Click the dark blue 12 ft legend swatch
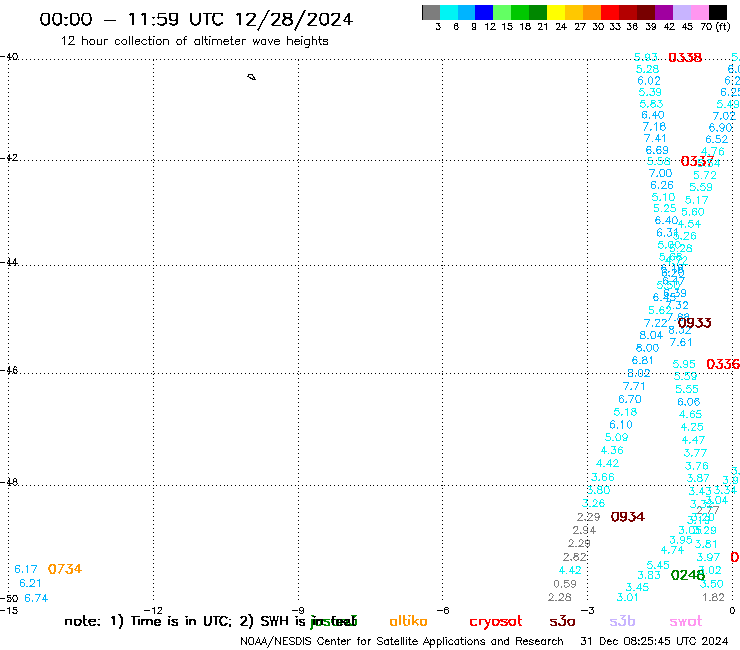Screen dimensions: 740x650 coord(484,12)
